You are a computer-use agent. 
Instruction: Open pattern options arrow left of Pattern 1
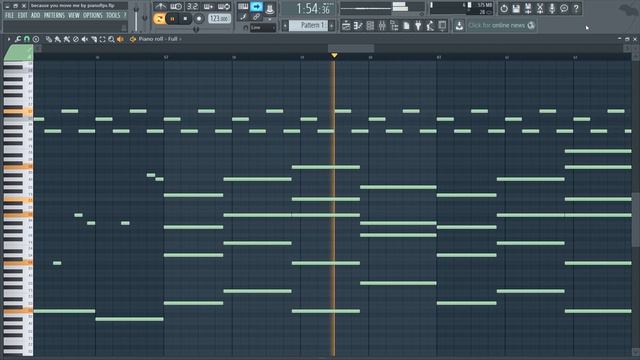285,26
